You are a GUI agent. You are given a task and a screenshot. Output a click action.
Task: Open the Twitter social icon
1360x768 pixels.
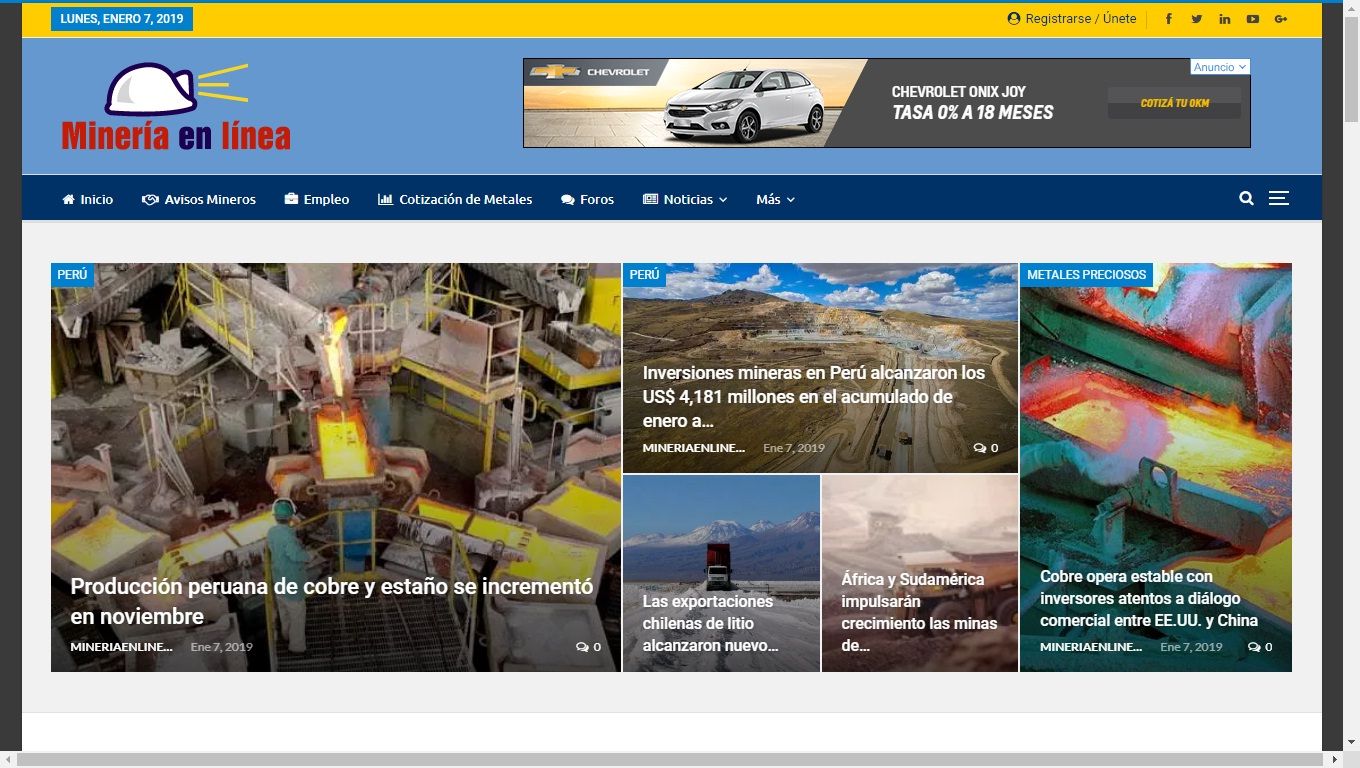tap(1196, 19)
